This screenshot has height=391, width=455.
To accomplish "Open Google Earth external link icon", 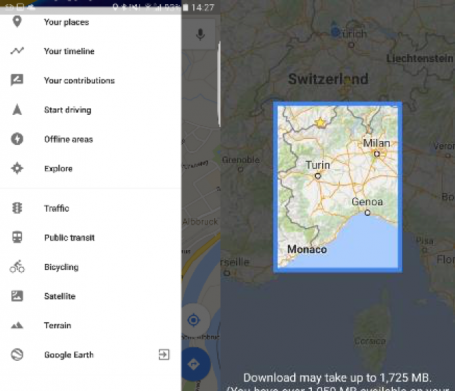I will pos(164,354).
